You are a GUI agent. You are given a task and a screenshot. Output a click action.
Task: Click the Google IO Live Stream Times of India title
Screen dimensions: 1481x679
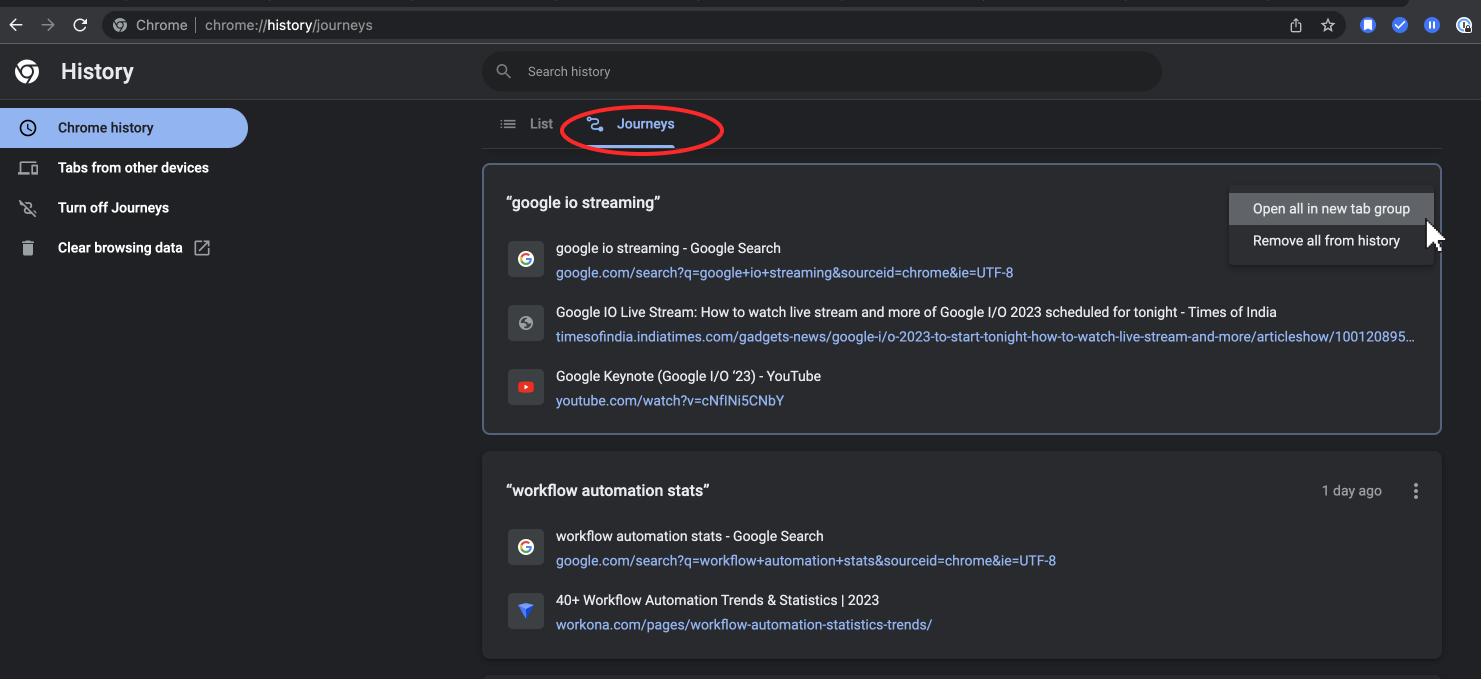point(916,312)
